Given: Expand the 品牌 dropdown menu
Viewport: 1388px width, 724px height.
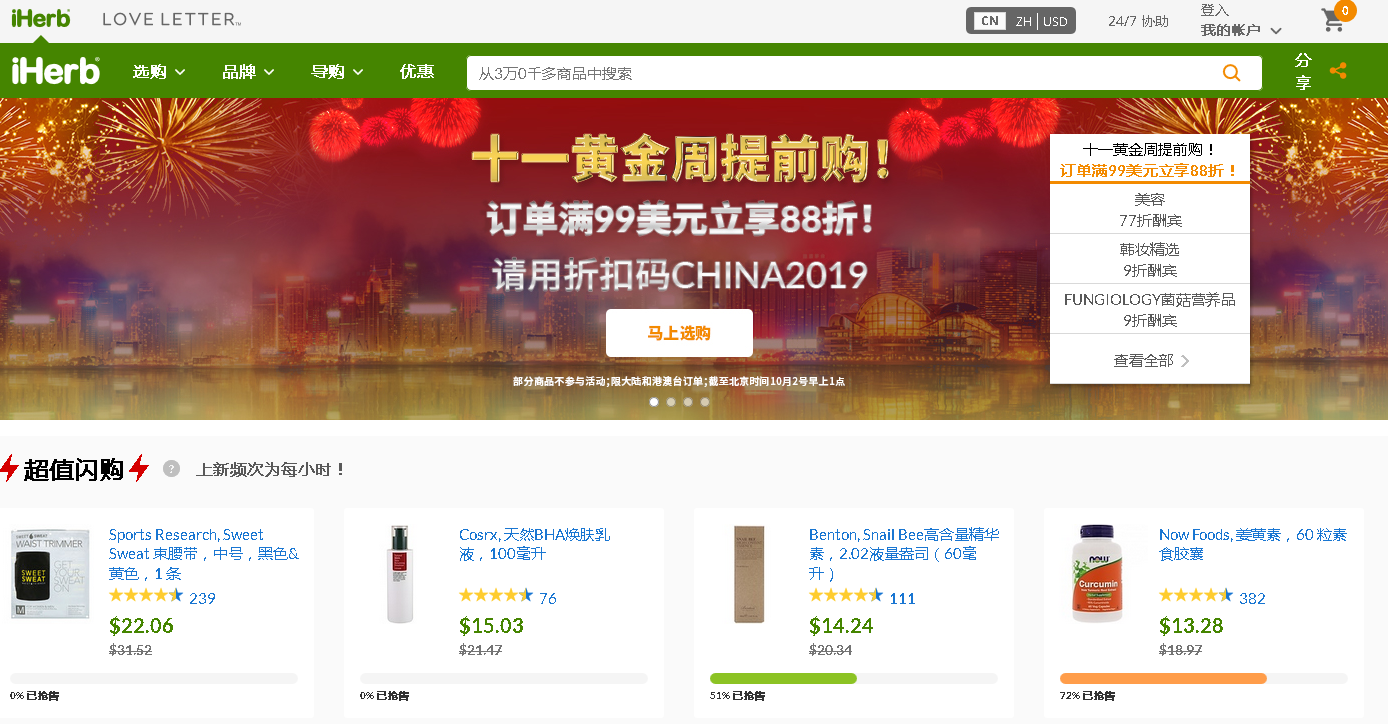Looking at the screenshot, I should 248,72.
